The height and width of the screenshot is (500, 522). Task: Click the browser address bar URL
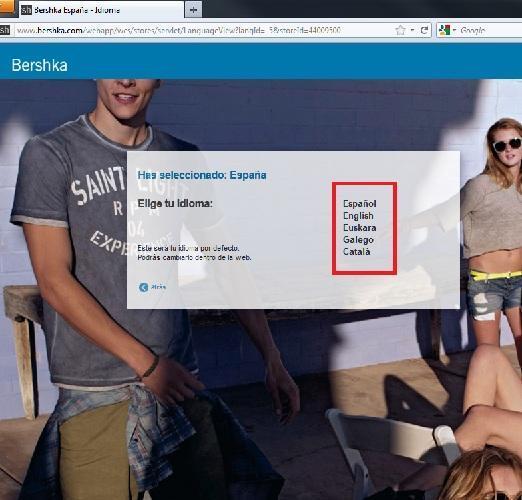click(x=178, y=31)
